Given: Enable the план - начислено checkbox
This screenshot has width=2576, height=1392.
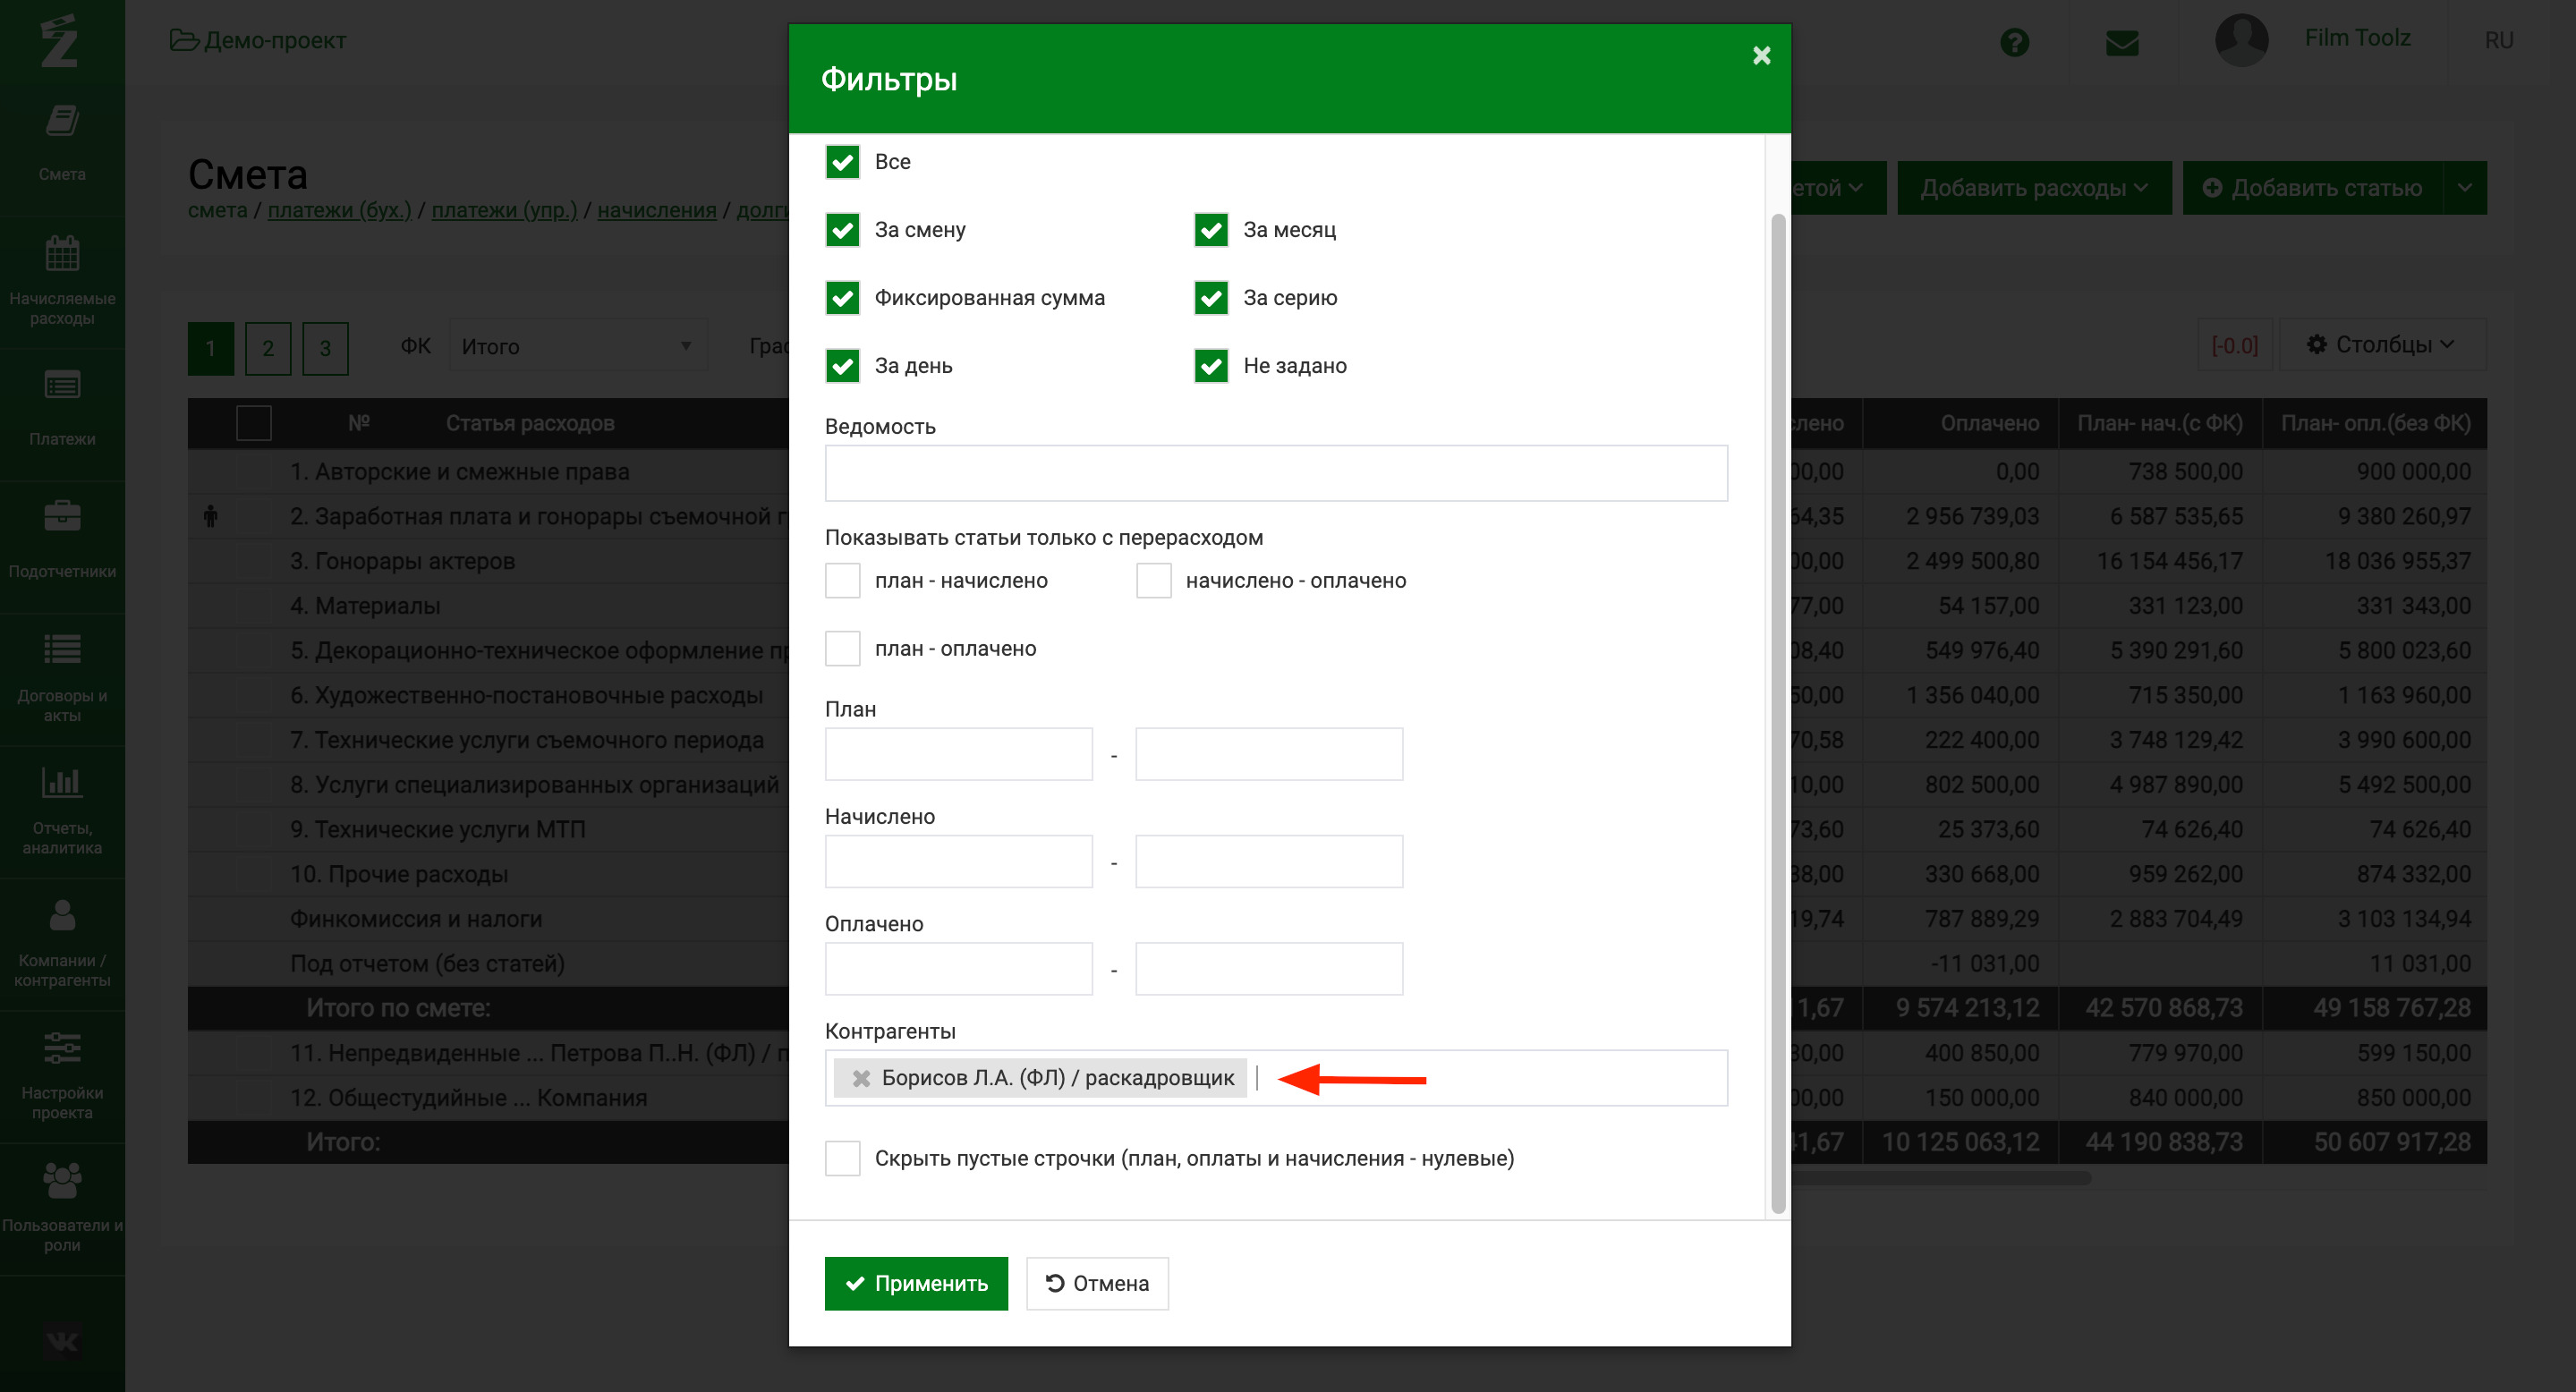Looking at the screenshot, I should [842, 580].
